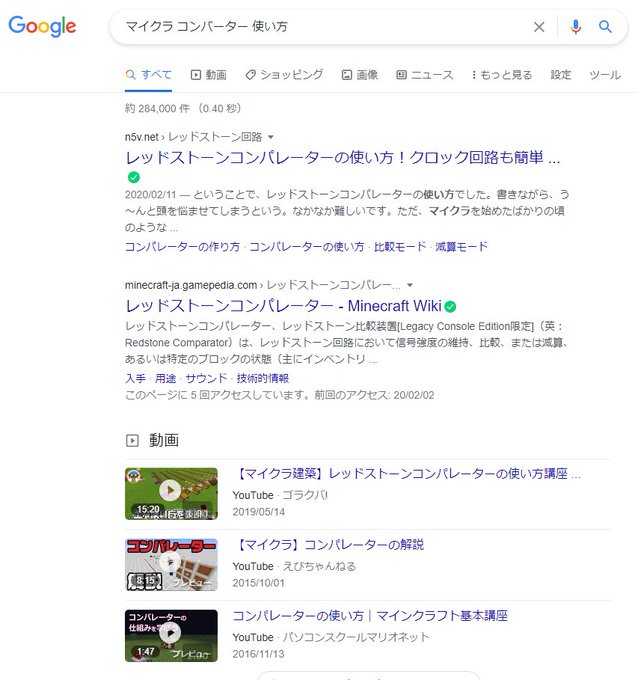The height and width of the screenshot is (680, 638).
Task: Click the date 2015/10/01
Action: 258,583
